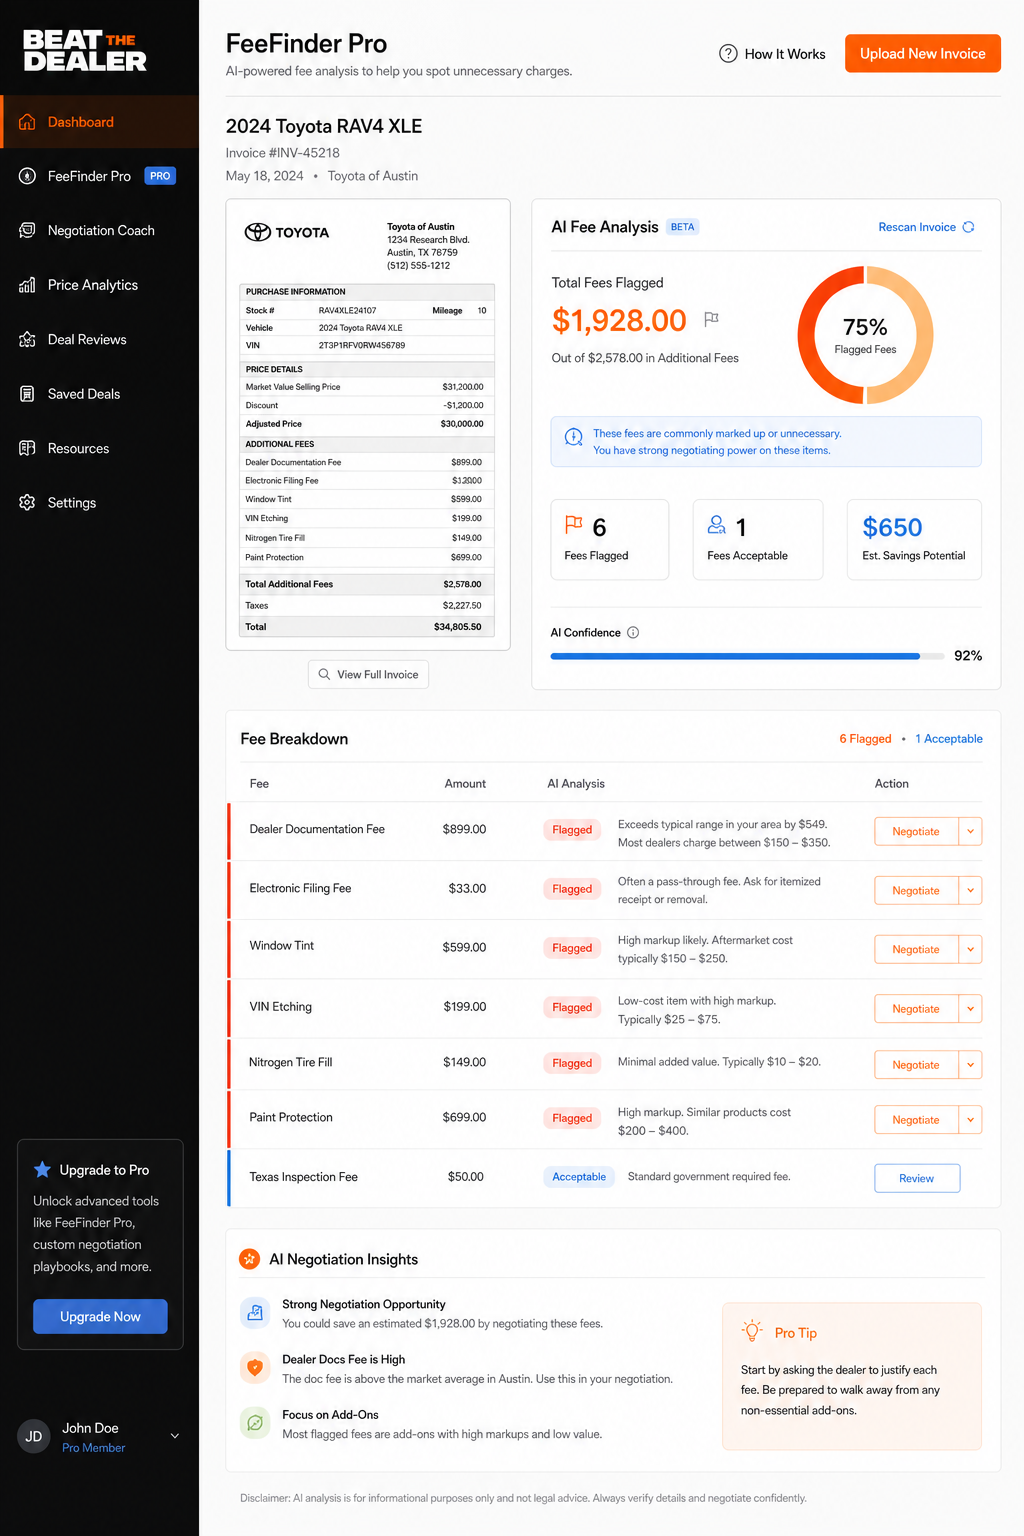Review the Texas Inspection Fee

[x=917, y=1178]
